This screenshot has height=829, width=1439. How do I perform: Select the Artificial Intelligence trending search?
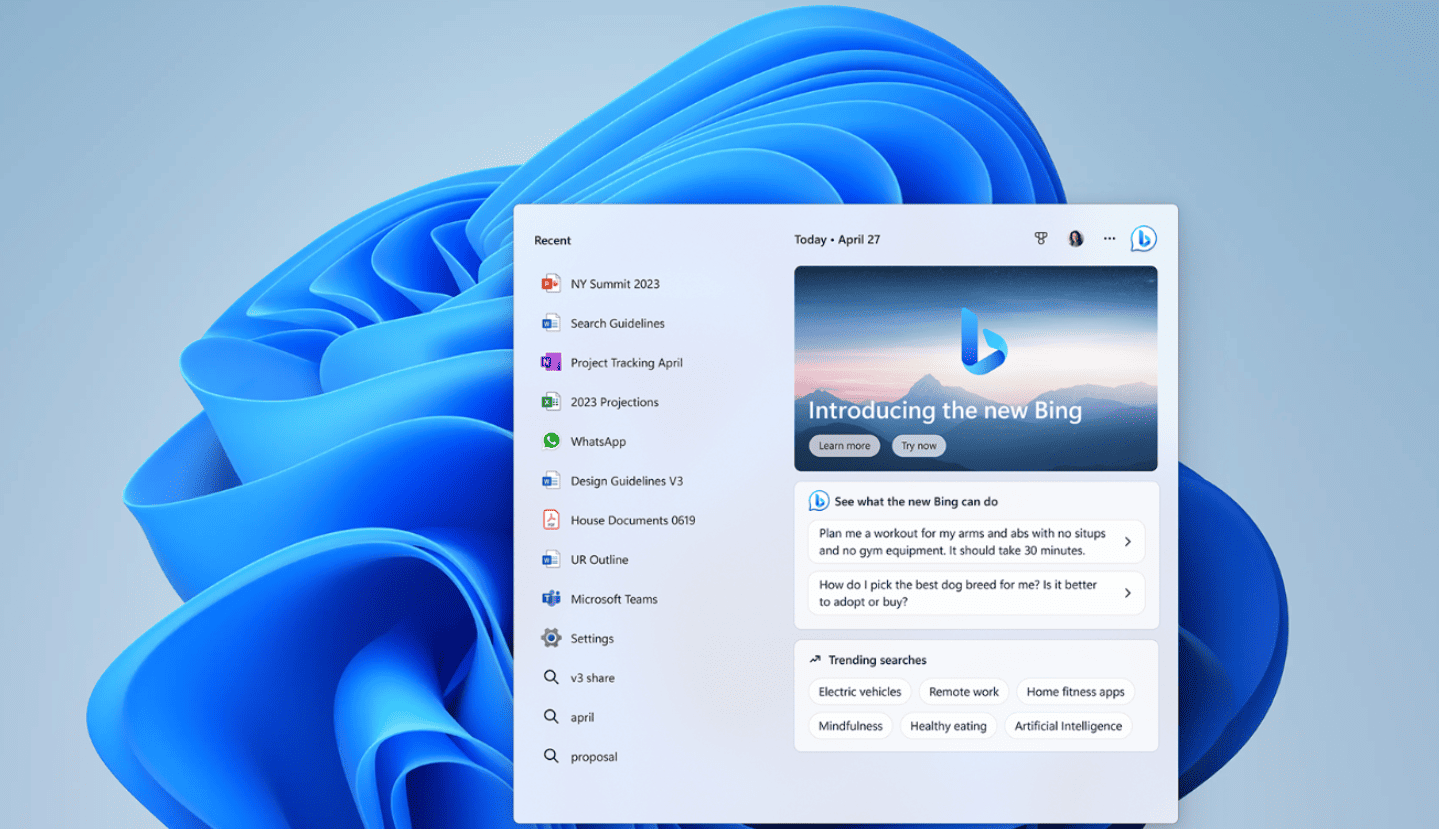(1068, 726)
